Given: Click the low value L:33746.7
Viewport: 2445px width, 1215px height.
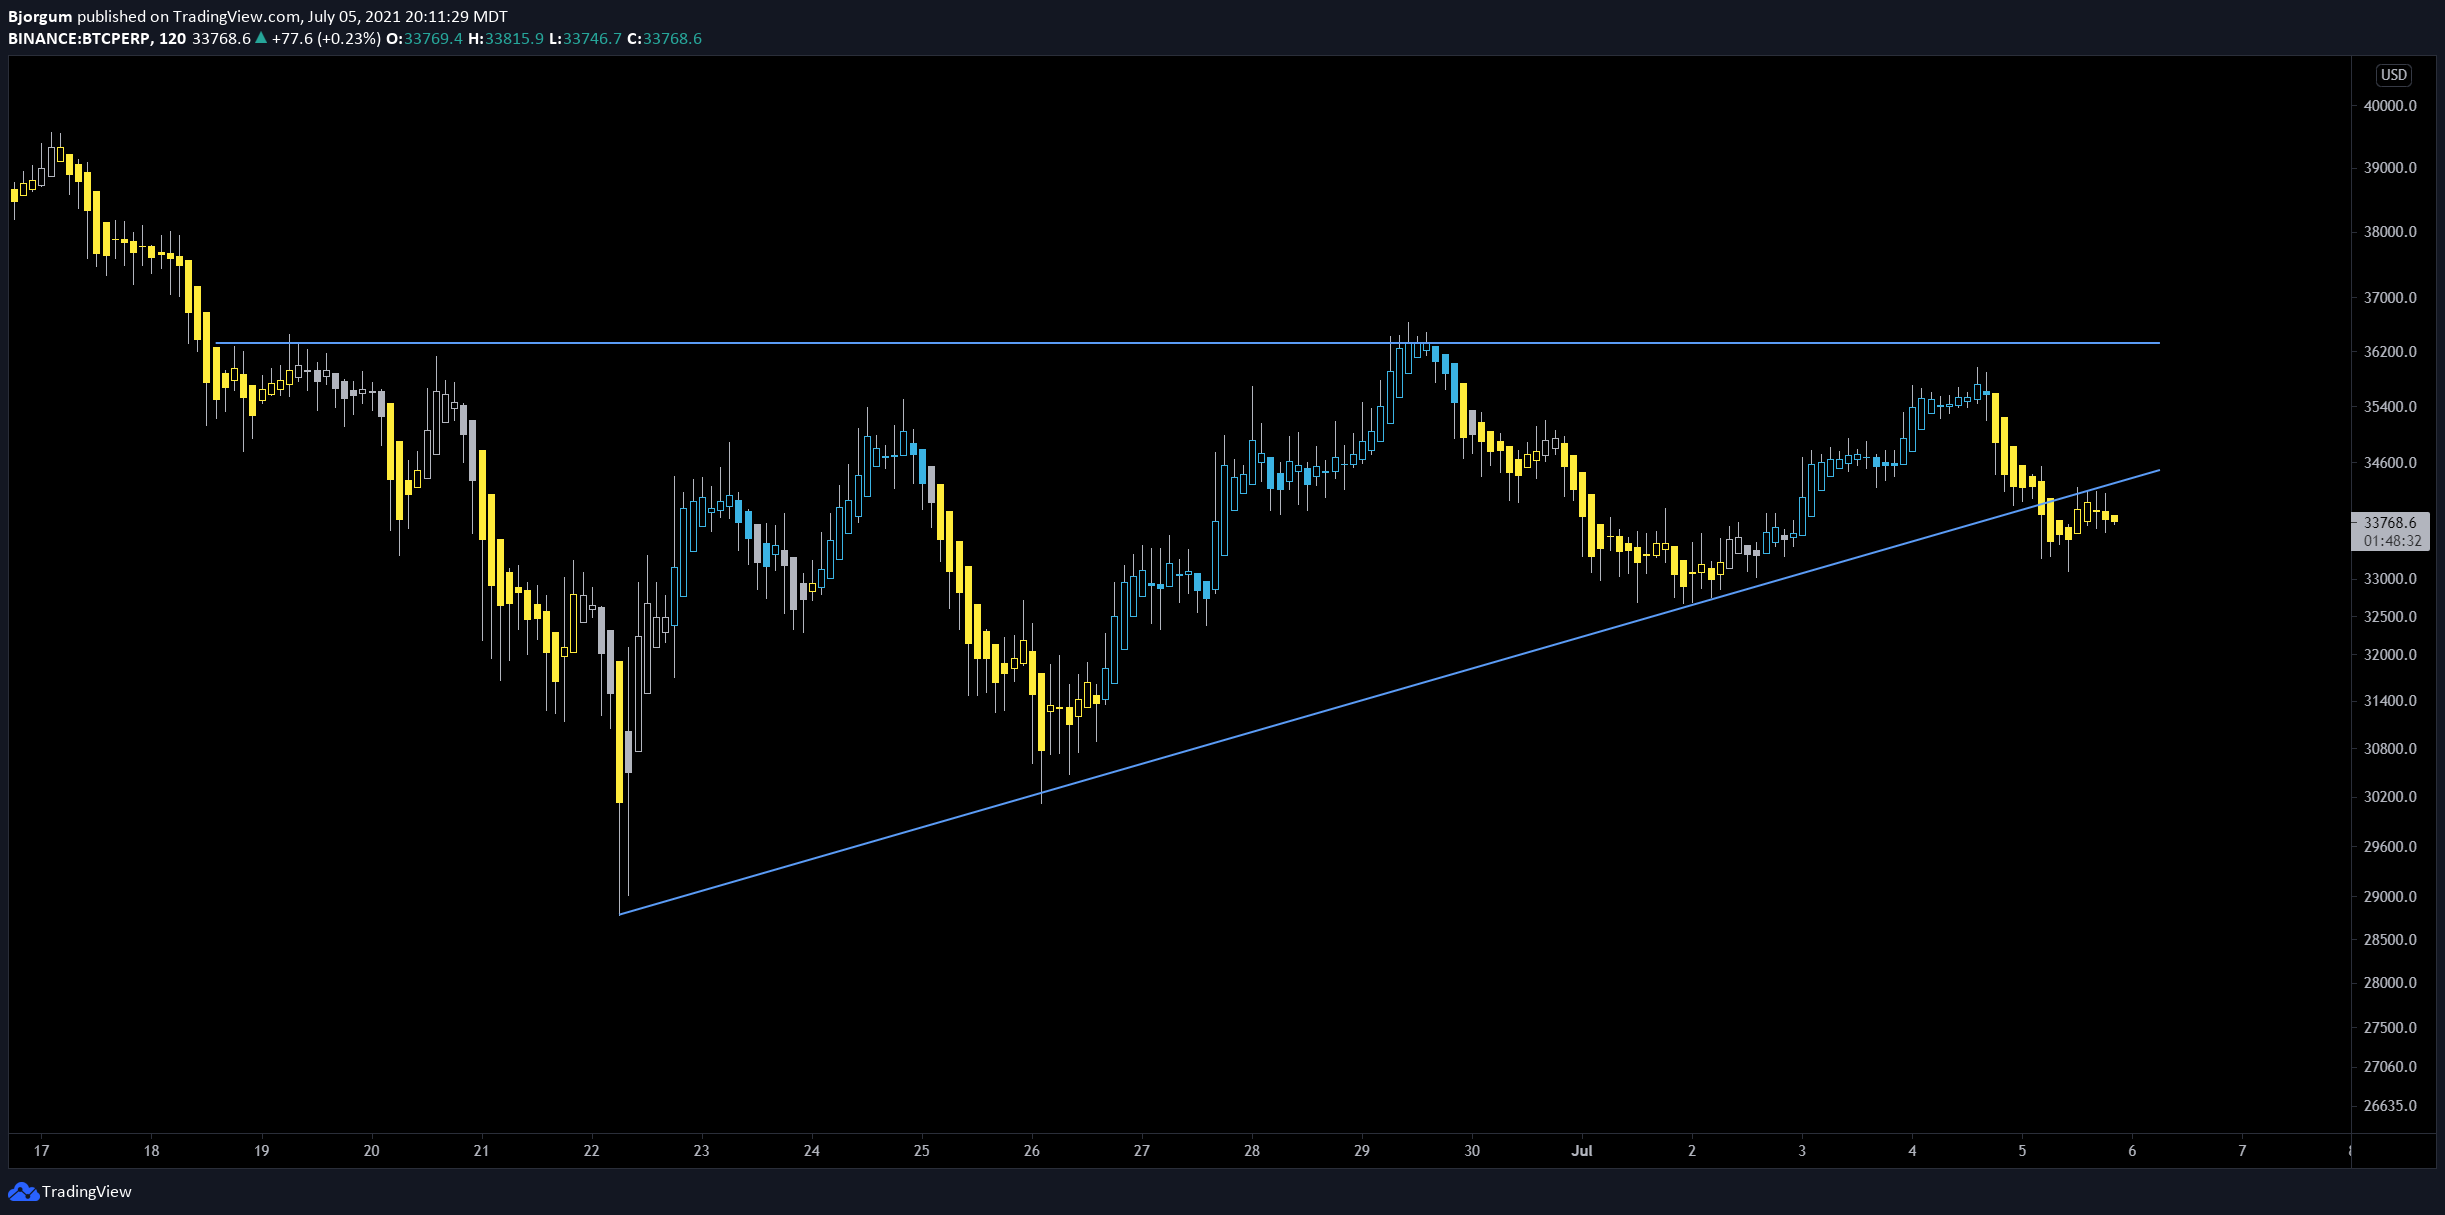Looking at the screenshot, I should tap(586, 39).
